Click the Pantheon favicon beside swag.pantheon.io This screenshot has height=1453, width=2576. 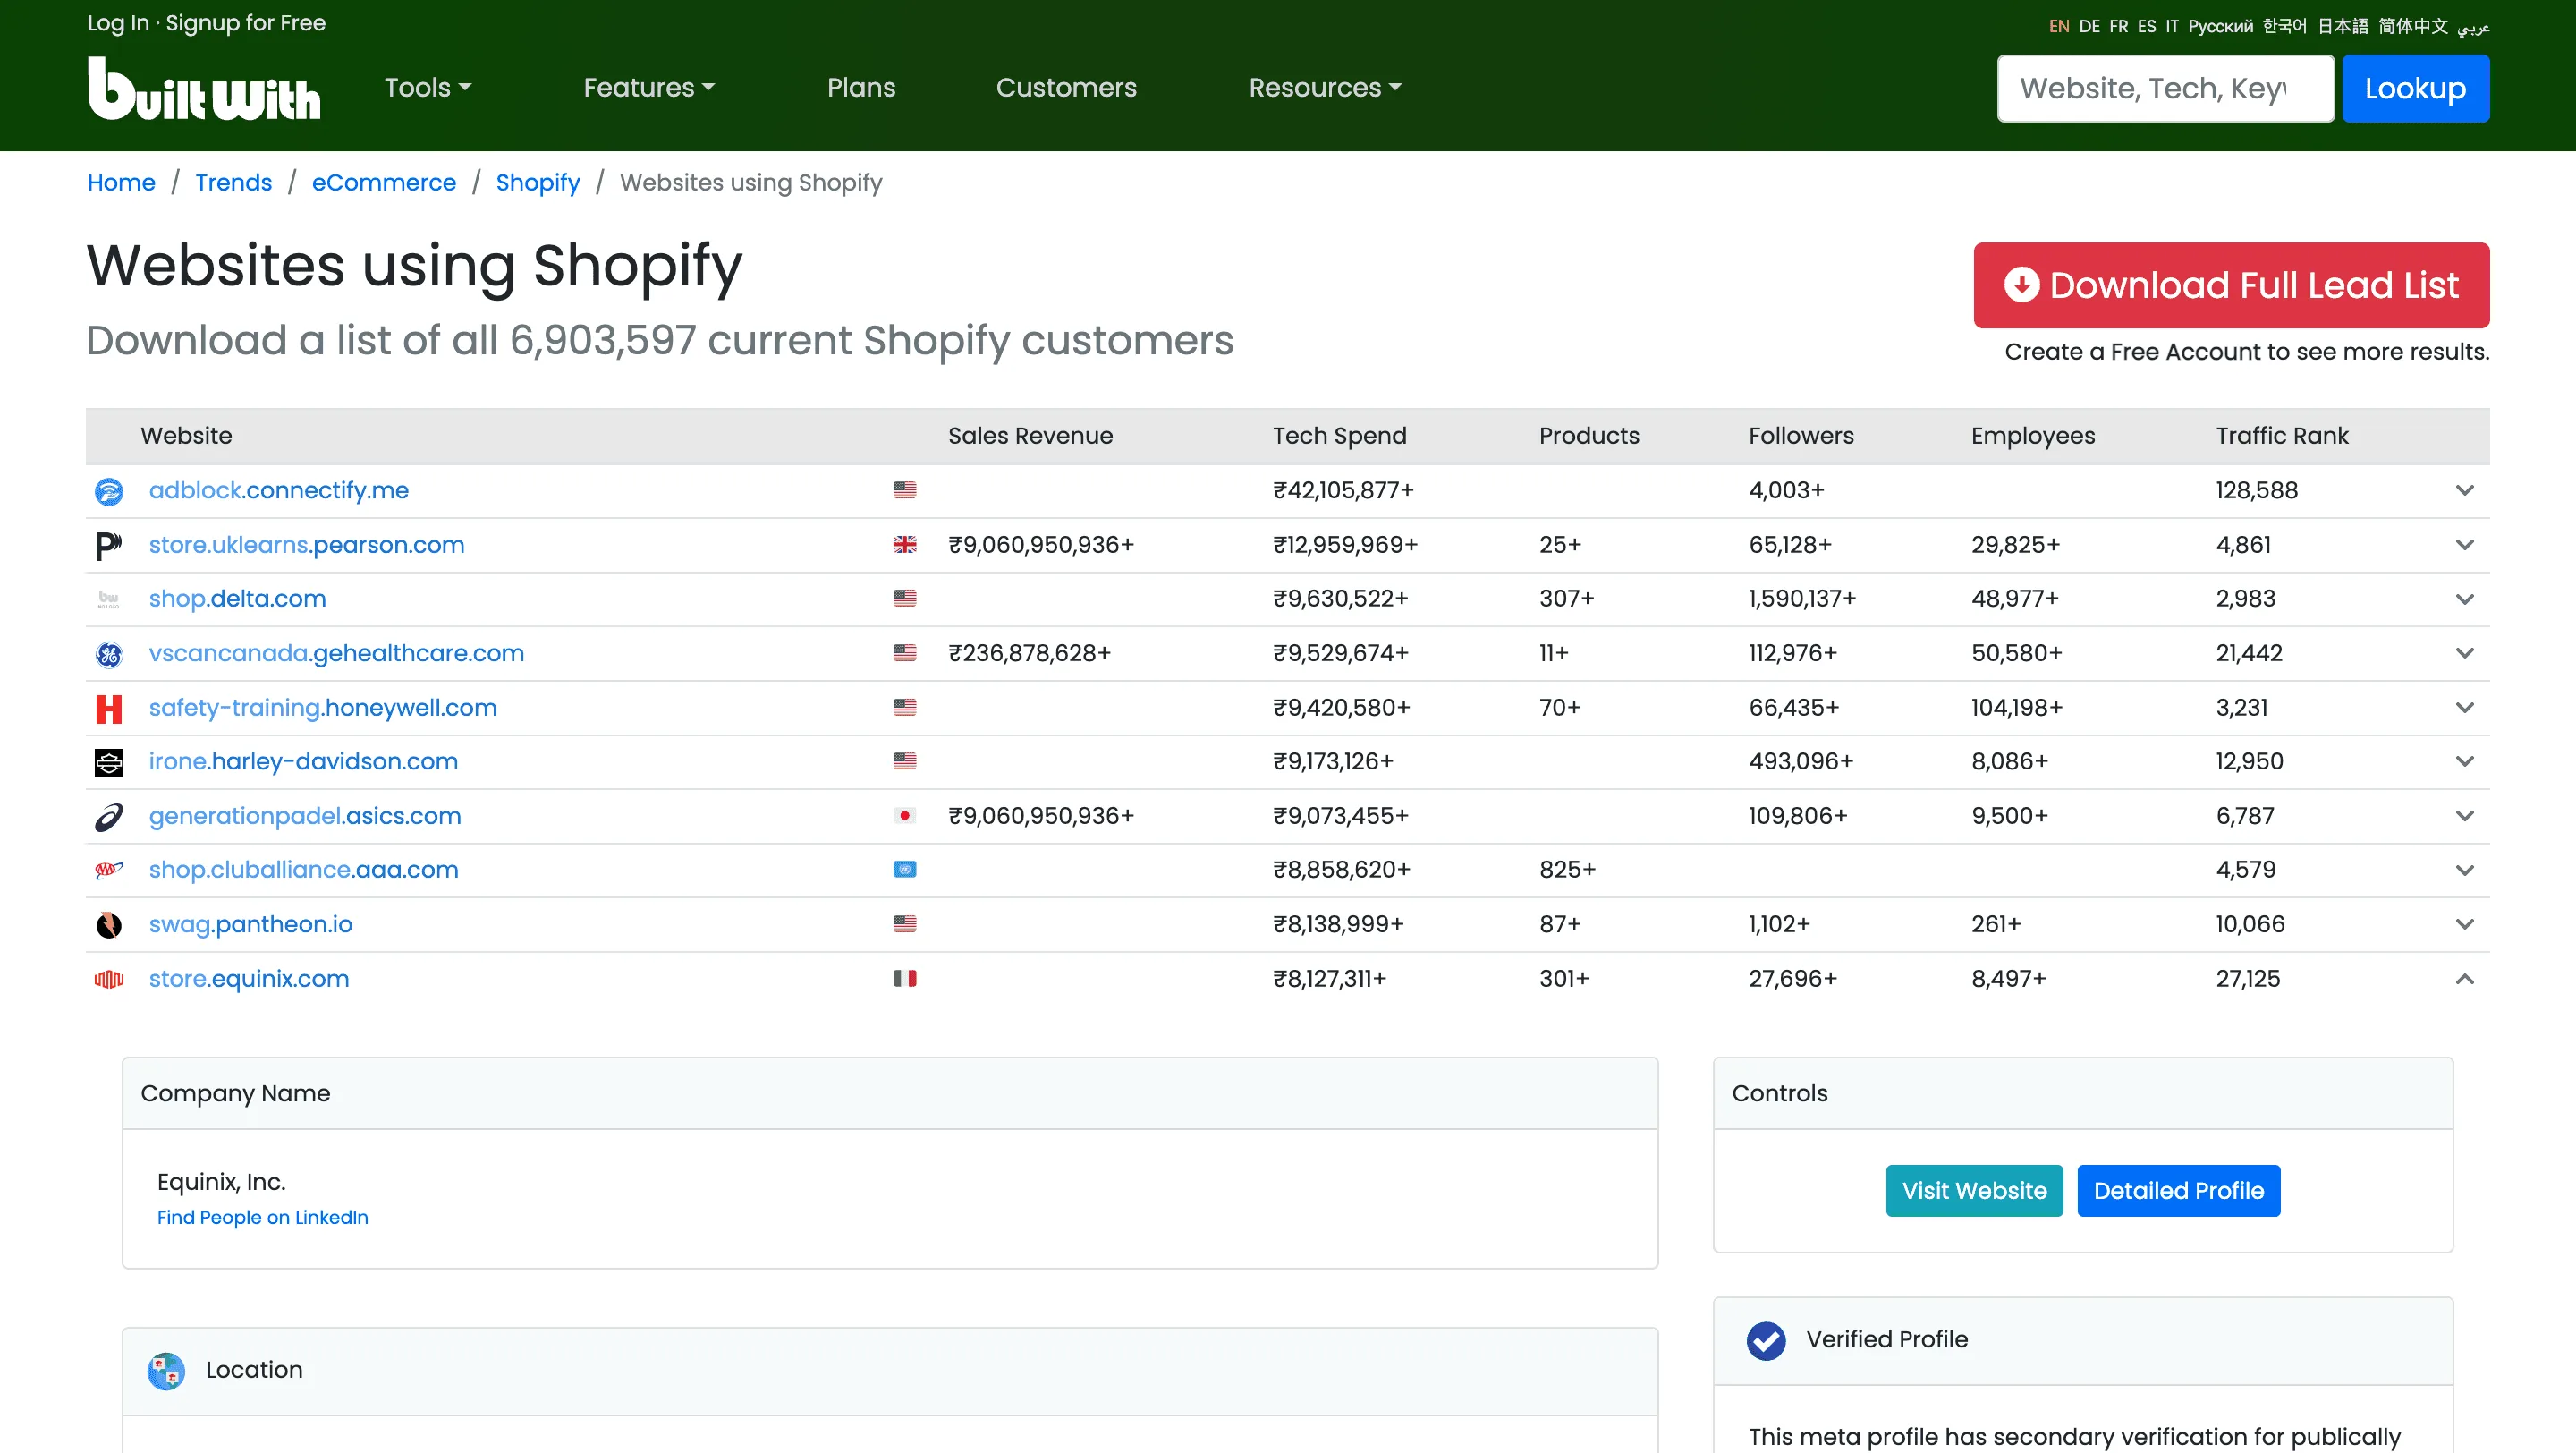click(x=108, y=924)
